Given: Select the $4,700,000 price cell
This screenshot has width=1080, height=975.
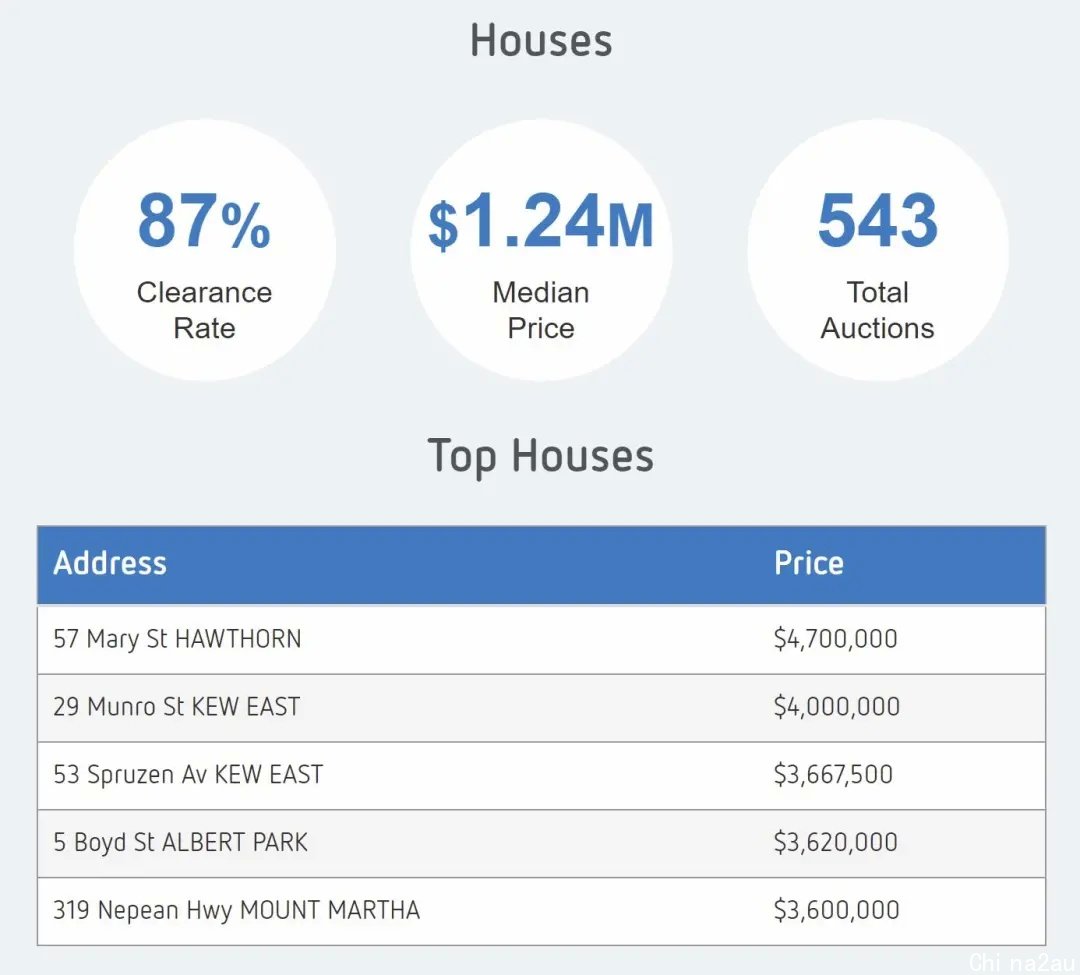Looking at the screenshot, I should coord(835,639).
